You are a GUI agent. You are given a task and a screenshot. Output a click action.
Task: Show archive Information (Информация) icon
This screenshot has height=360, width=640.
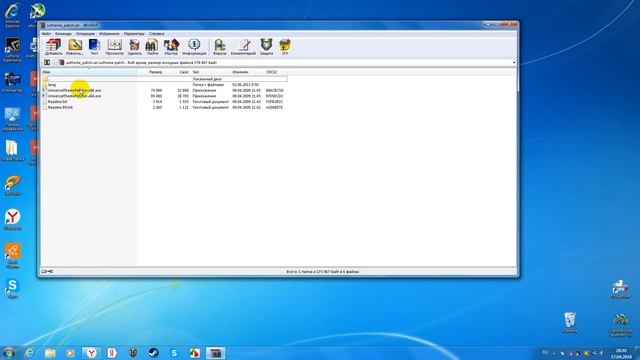(194, 47)
